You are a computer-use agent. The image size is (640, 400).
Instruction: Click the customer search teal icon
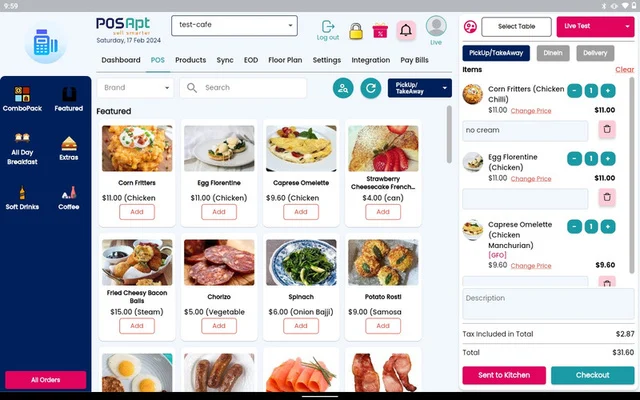pos(343,88)
